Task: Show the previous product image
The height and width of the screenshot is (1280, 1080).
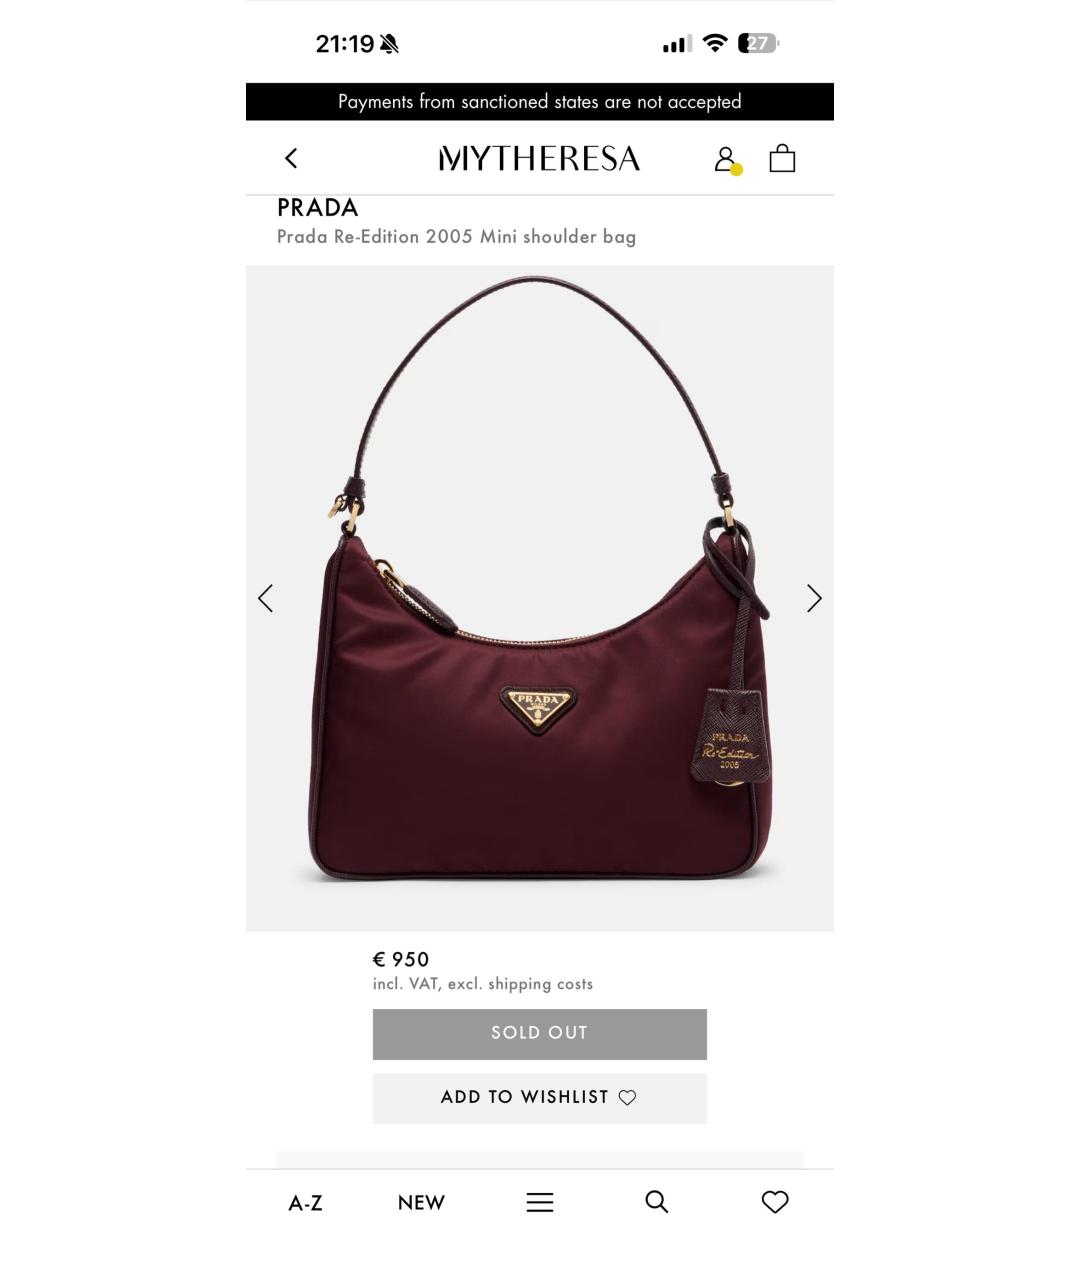Action: pyautogui.click(x=265, y=598)
